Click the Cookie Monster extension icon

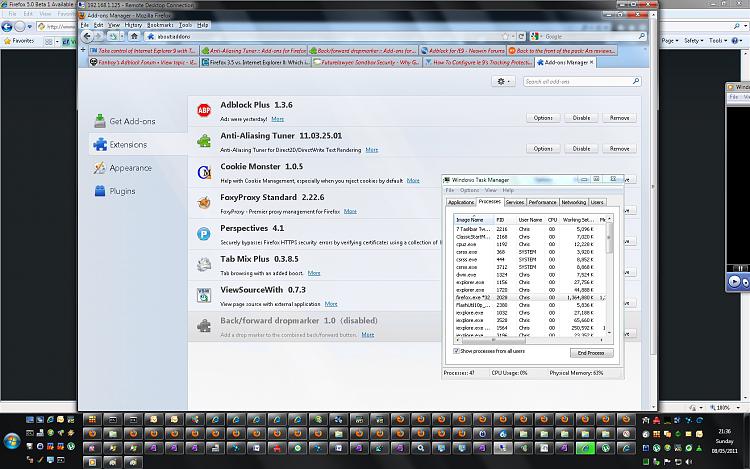click(x=204, y=172)
